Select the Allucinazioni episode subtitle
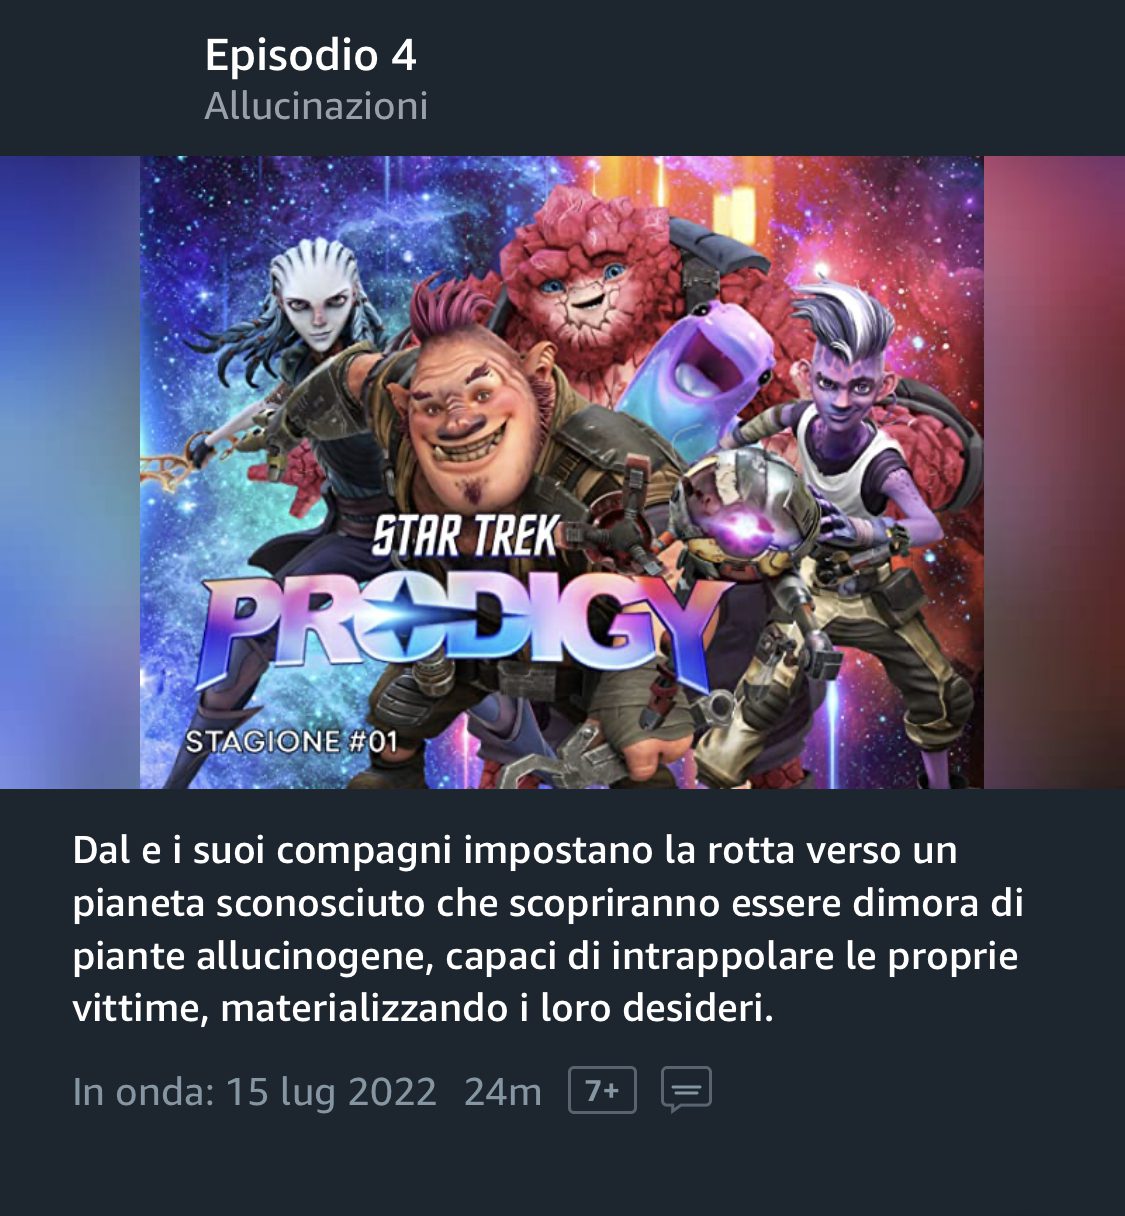The height and width of the screenshot is (1216, 1125). point(316,106)
